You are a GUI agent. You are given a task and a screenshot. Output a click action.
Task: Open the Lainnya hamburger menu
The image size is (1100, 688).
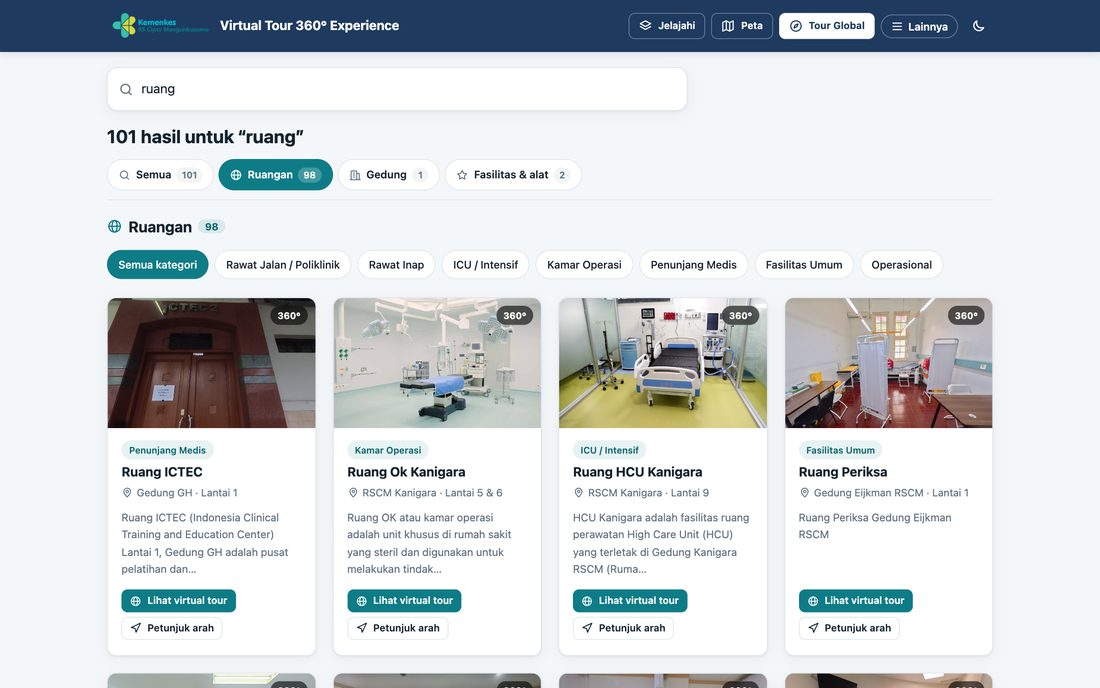tap(919, 27)
